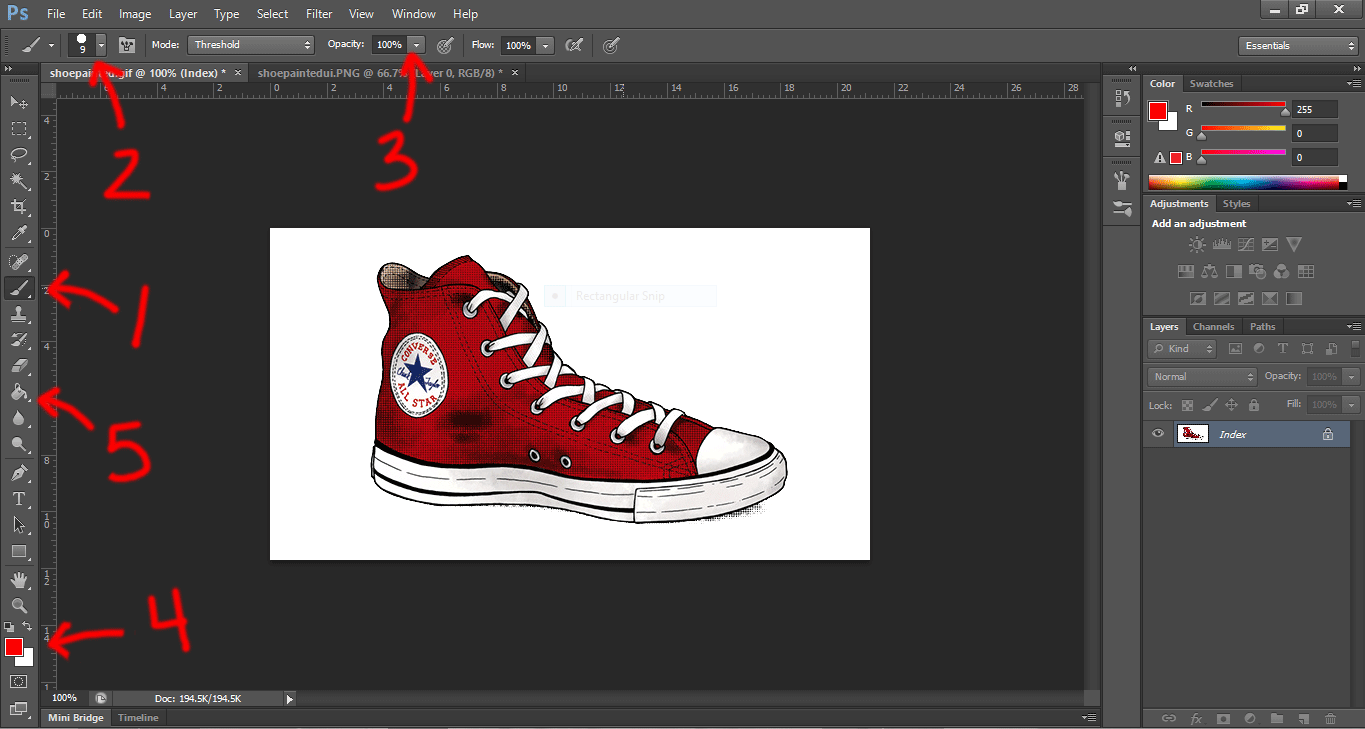
Task: Open the painting Mode dropdown
Action: 251,45
